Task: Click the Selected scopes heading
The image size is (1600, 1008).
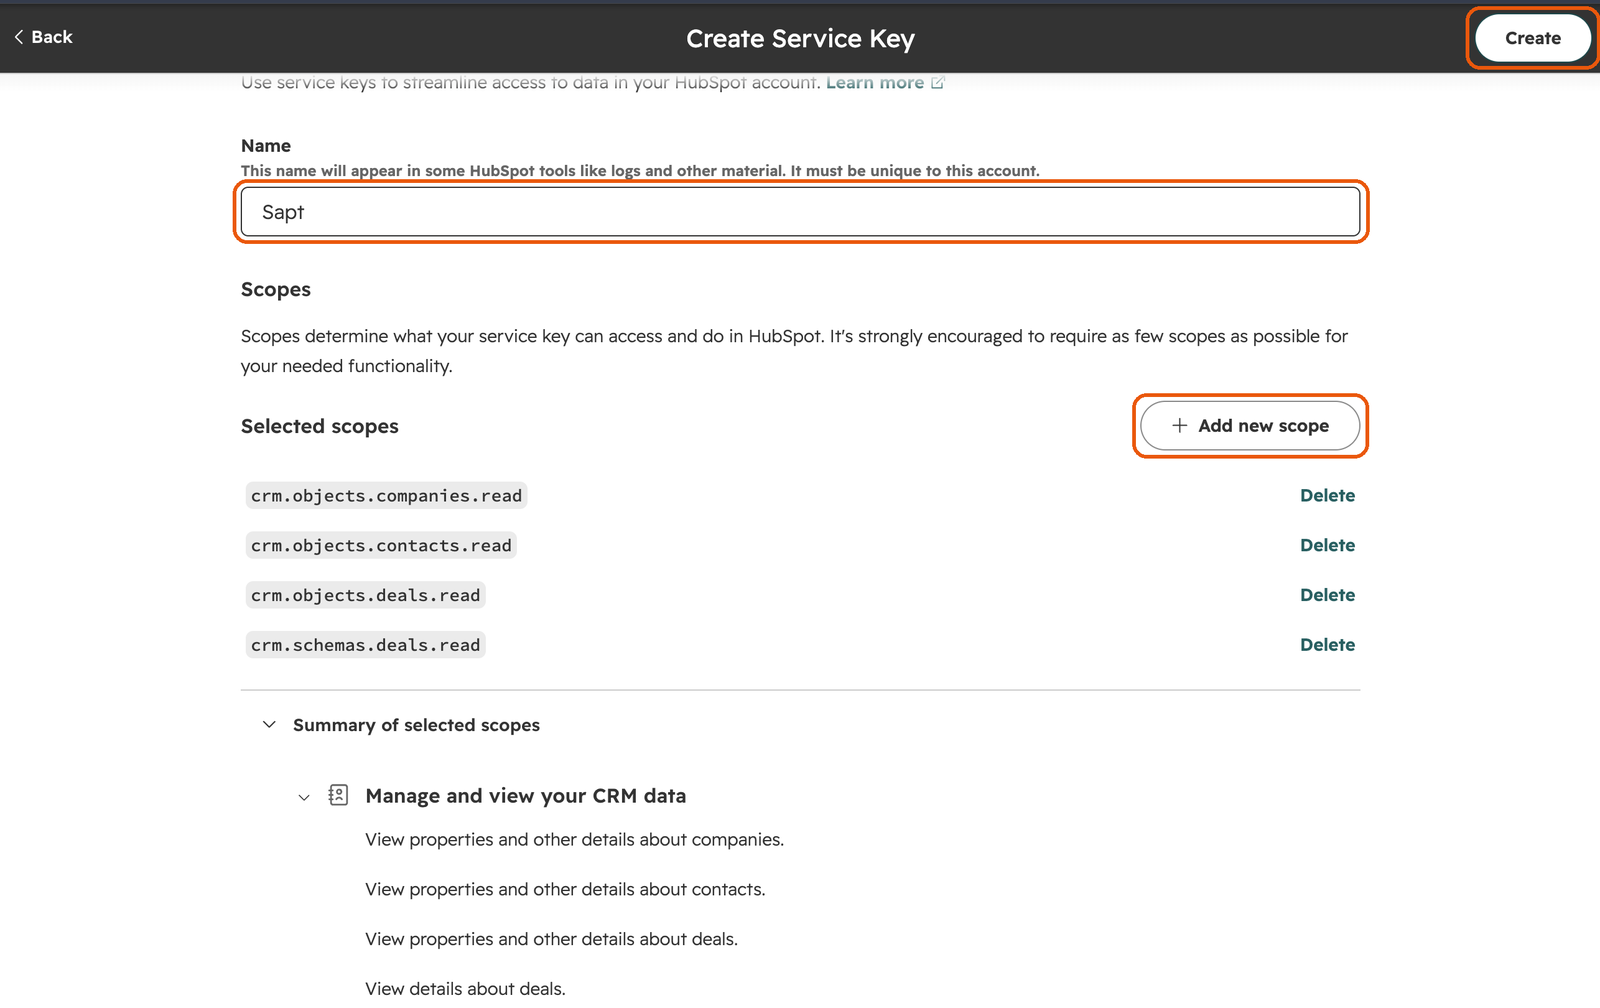Action: pyautogui.click(x=320, y=427)
